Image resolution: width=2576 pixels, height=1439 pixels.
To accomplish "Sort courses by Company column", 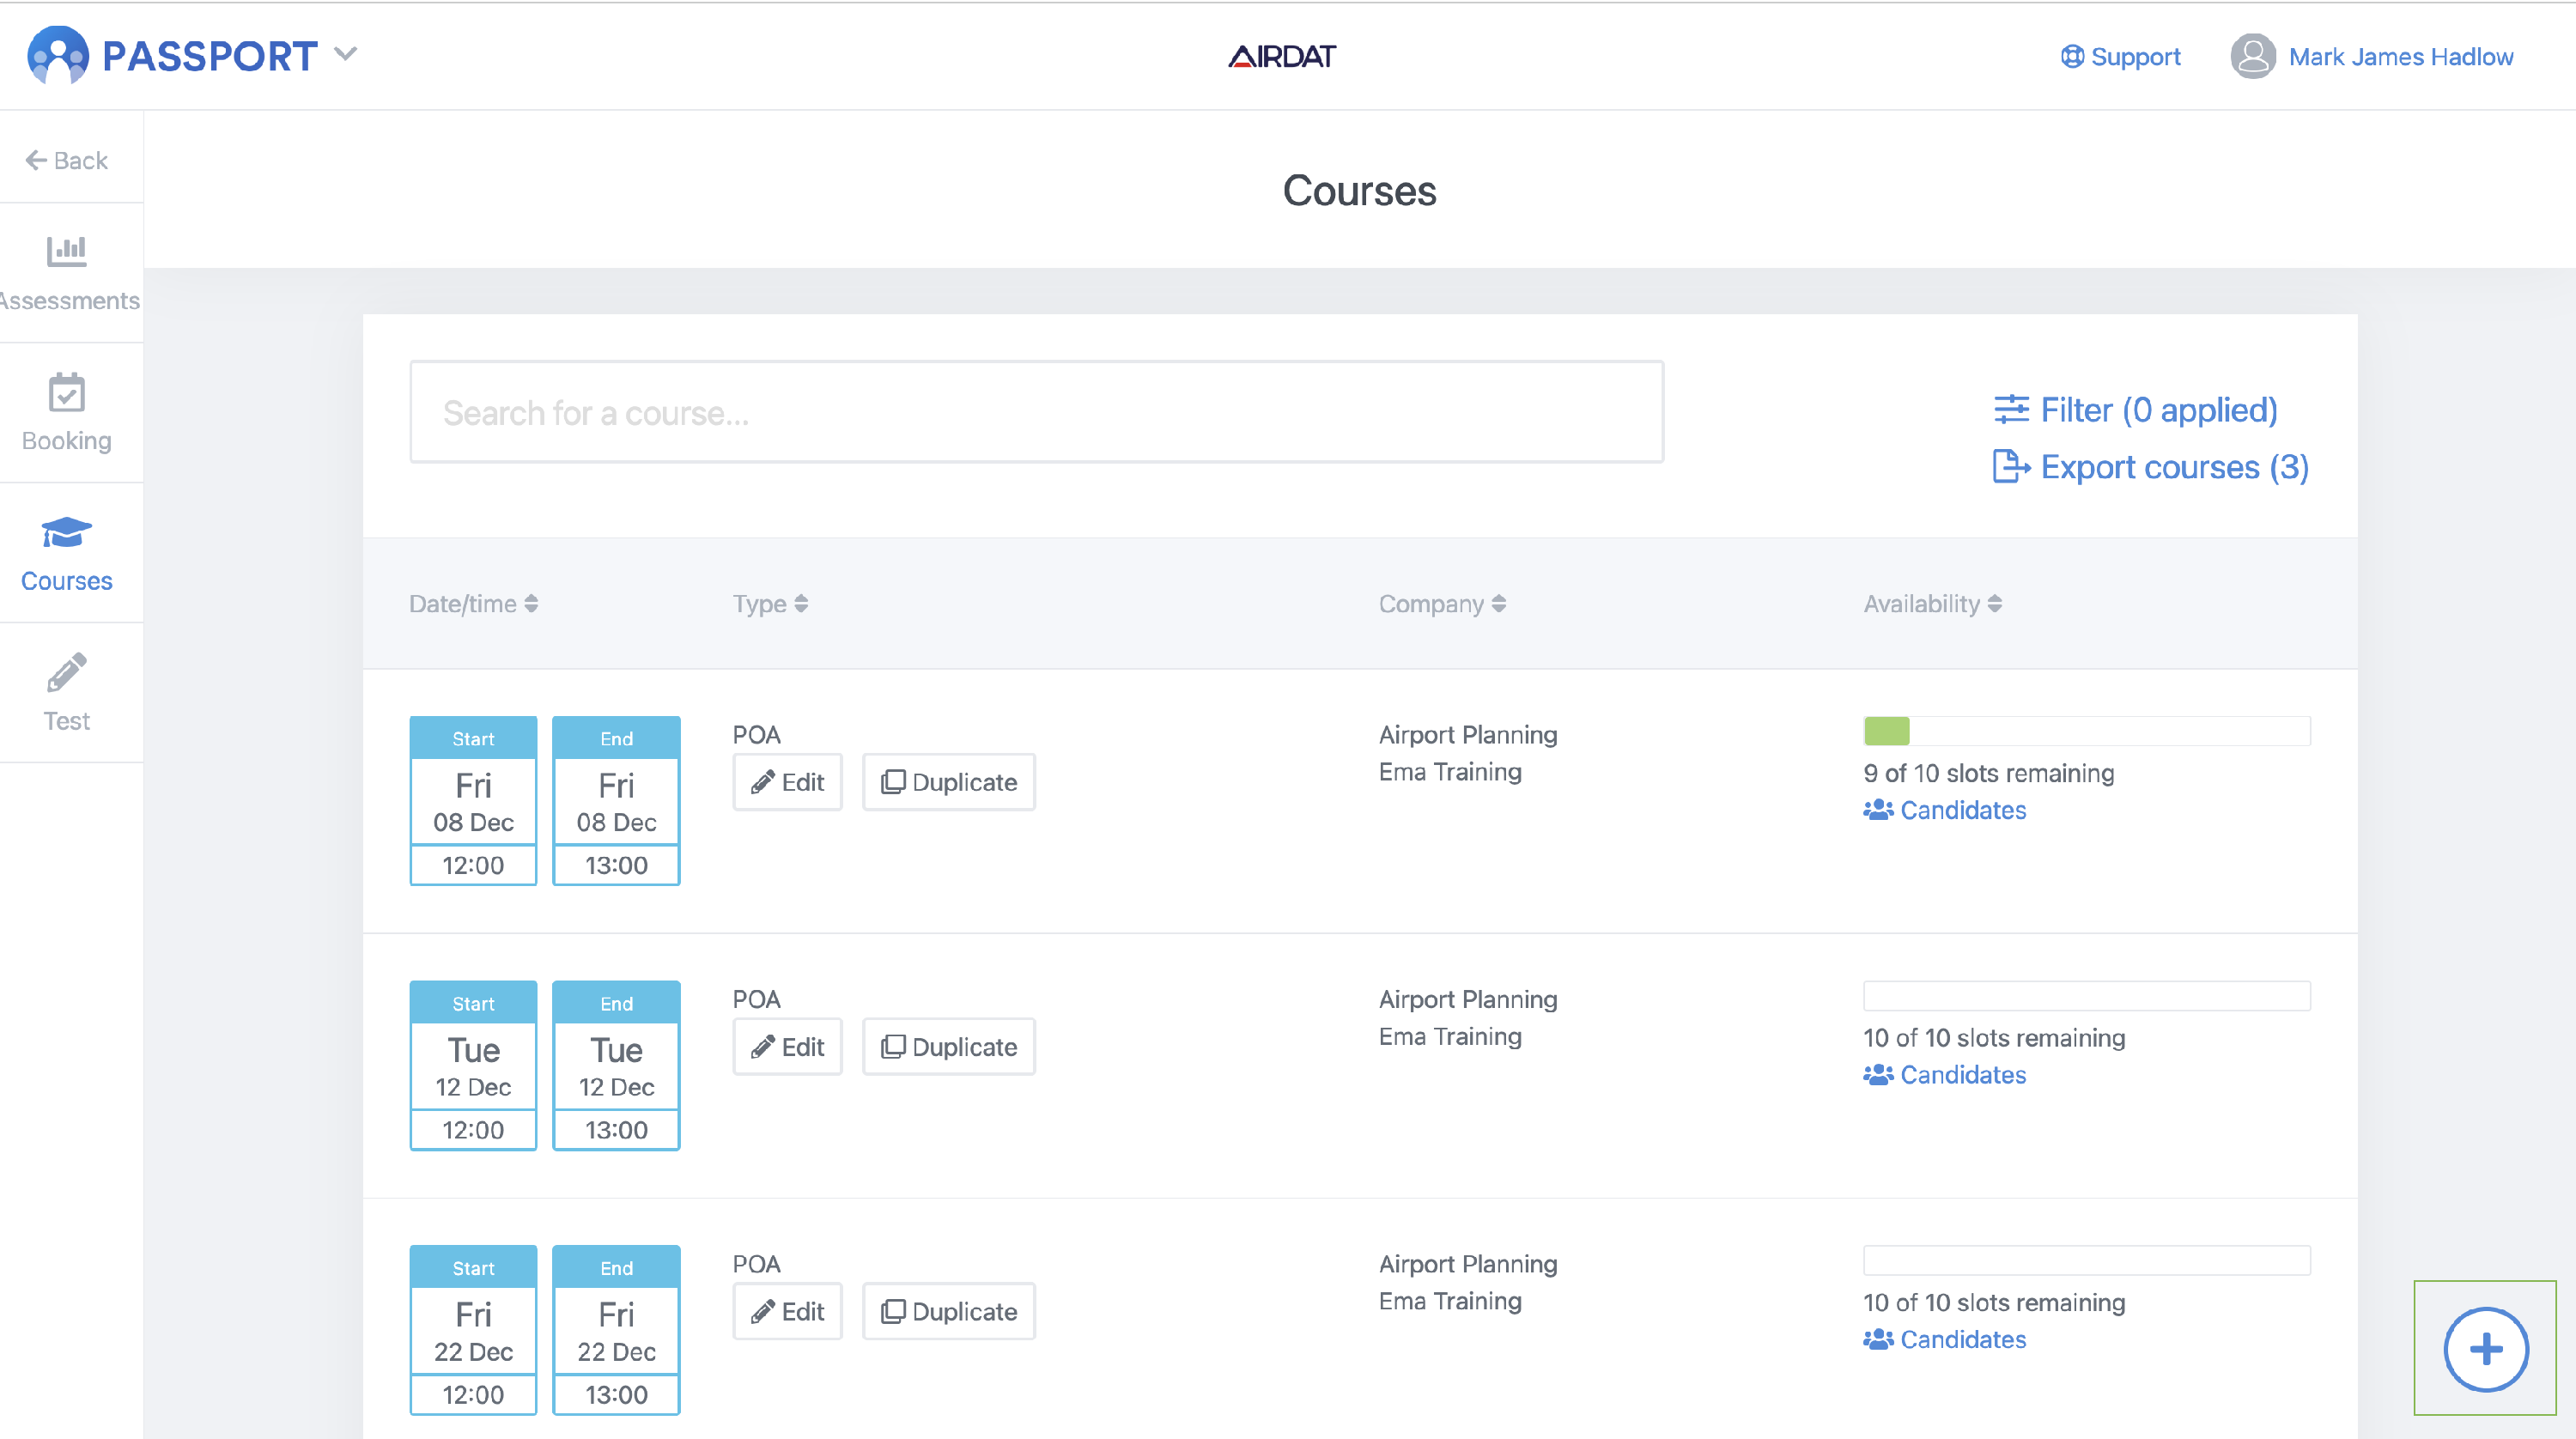I will click(x=1441, y=604).
